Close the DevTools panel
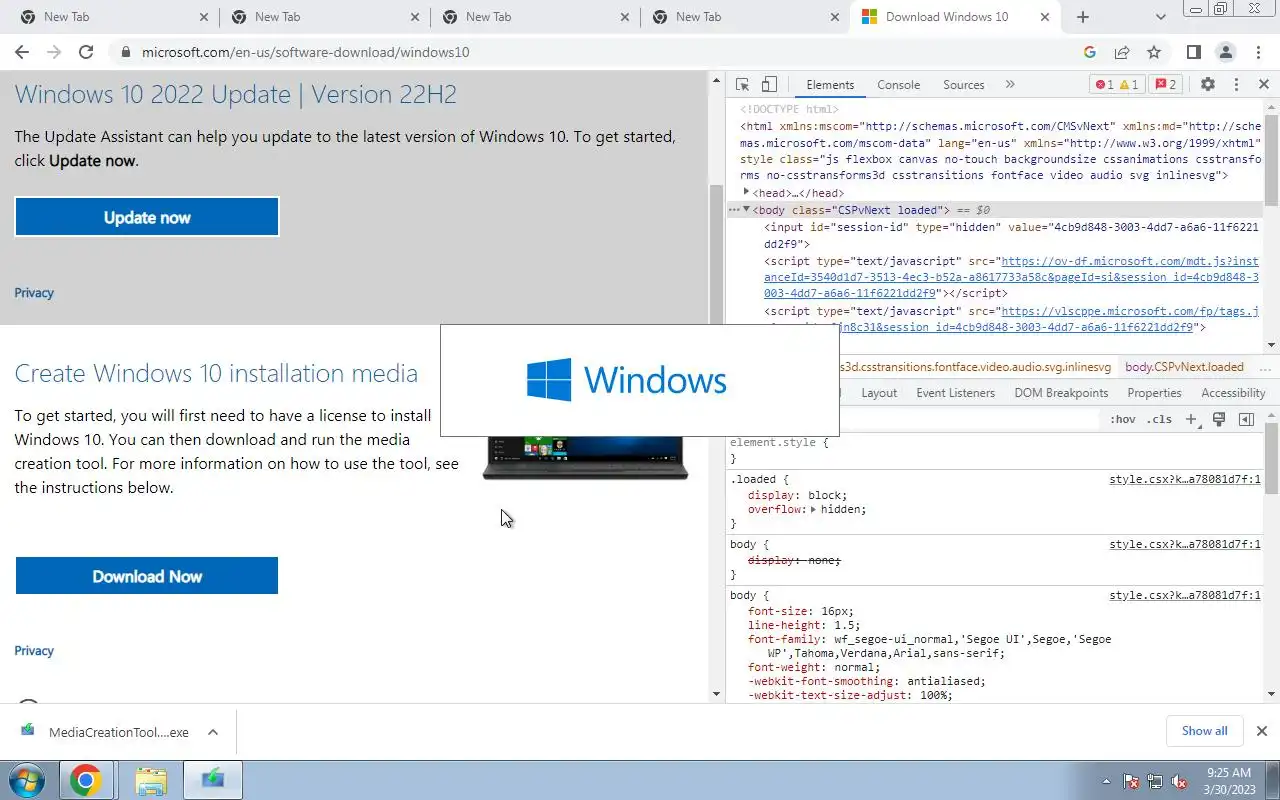Image resolution: width=1280 pixels, height=800 pixels. [1263, 85]
